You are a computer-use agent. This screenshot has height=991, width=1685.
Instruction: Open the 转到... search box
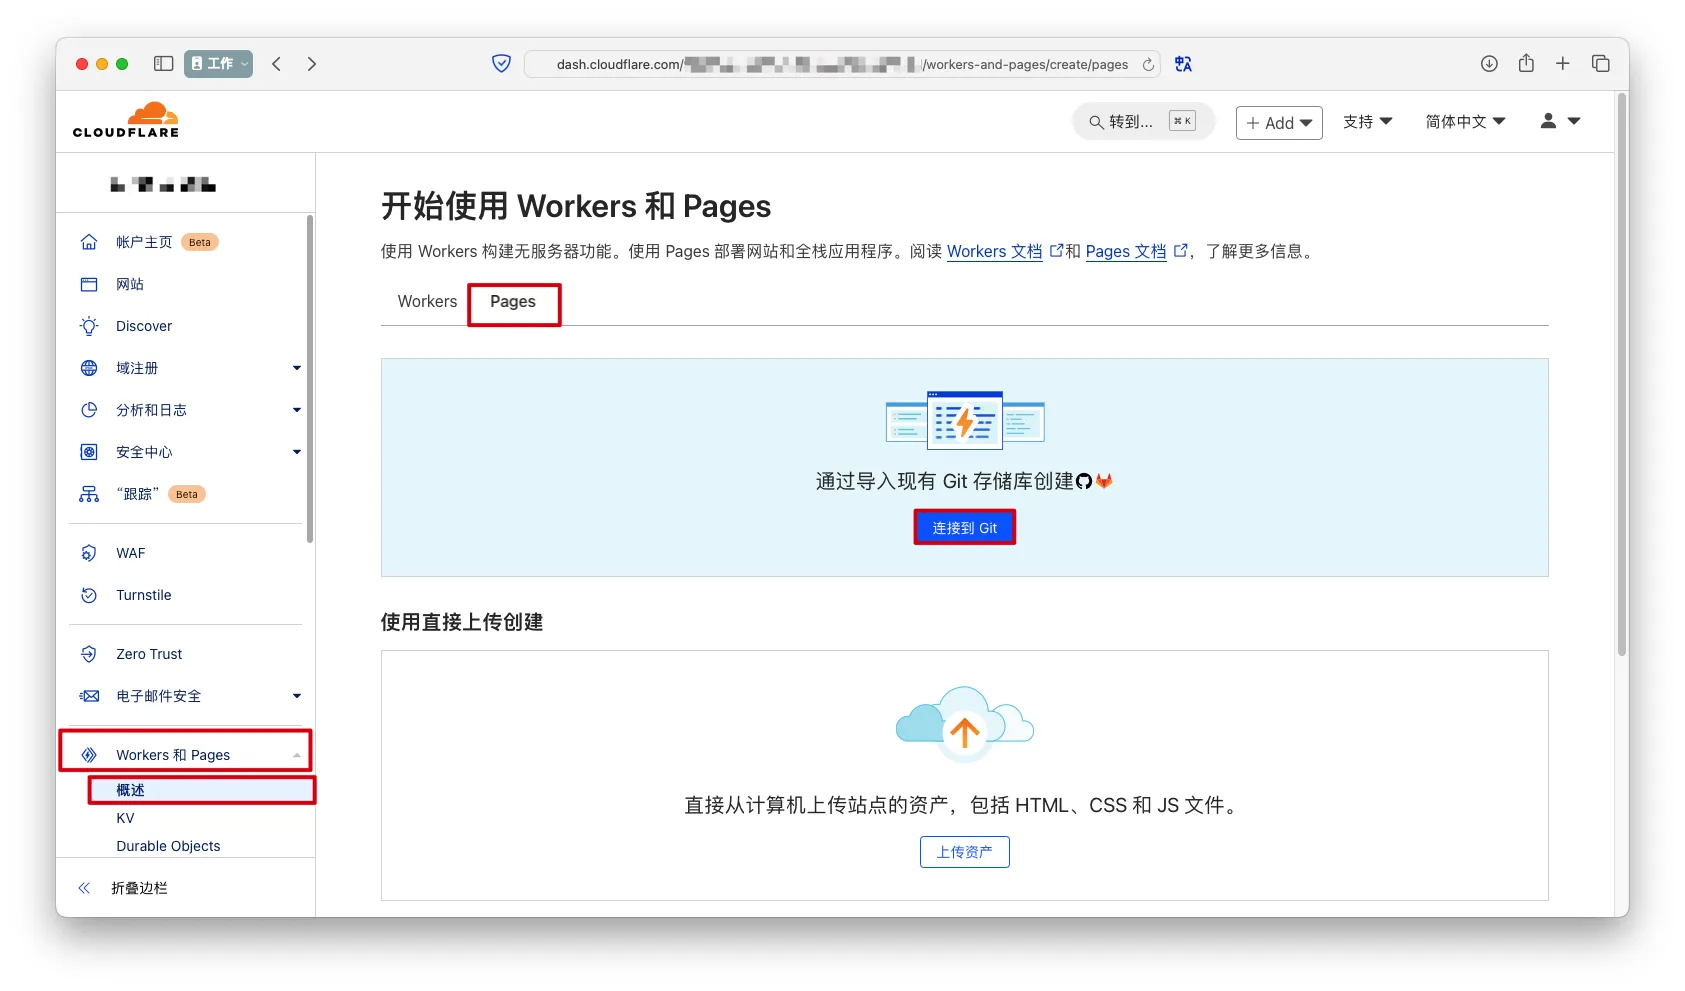click(x=1143, y=122)
